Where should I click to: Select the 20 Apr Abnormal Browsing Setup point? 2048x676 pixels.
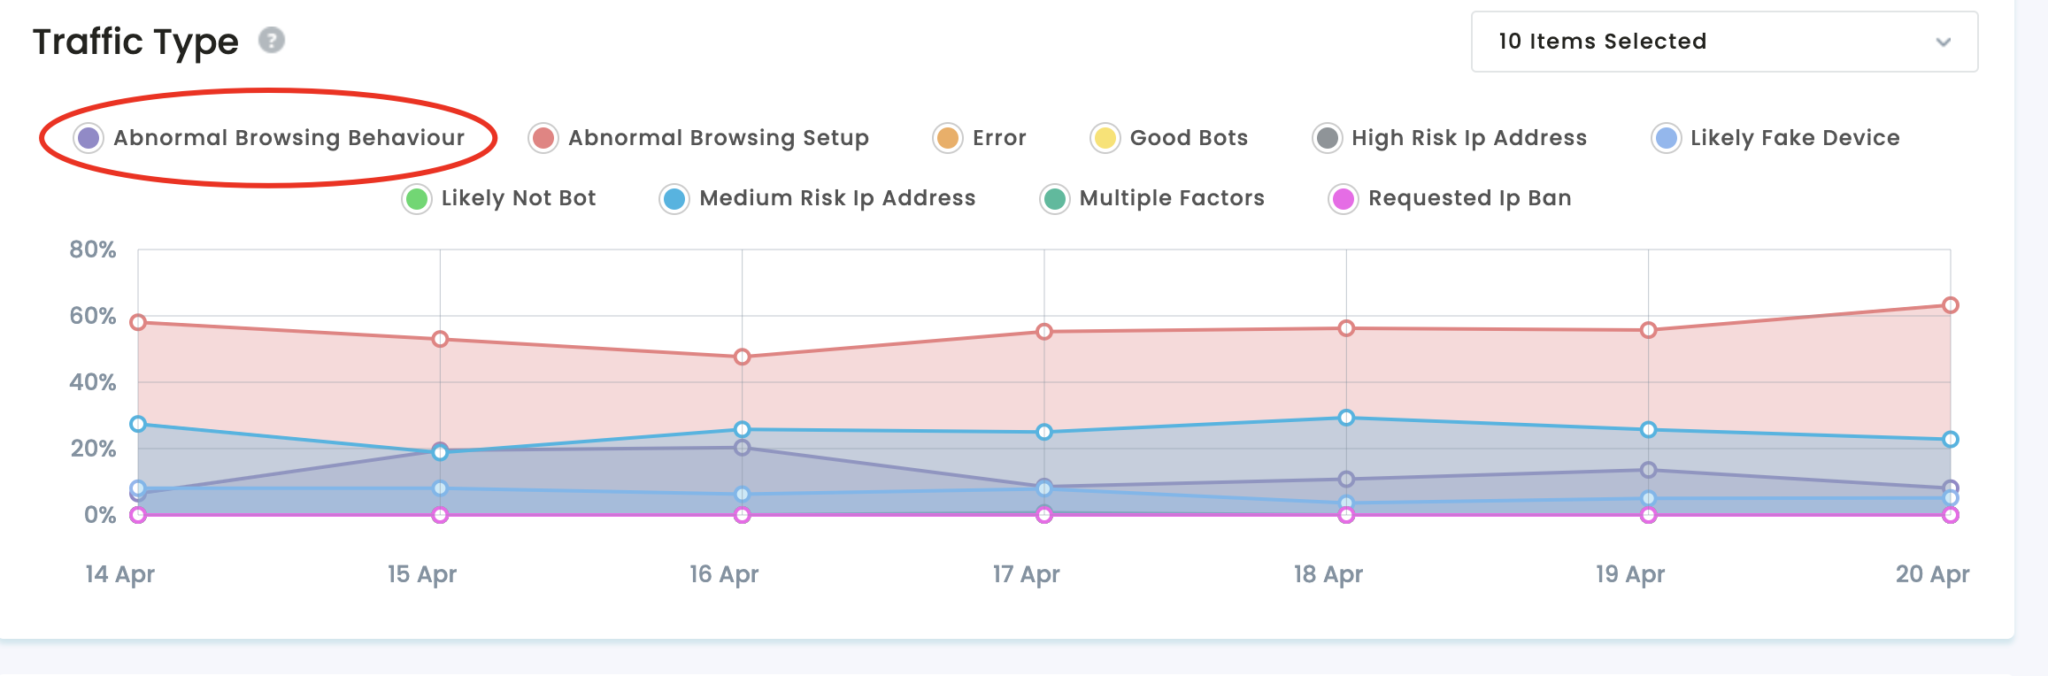pyautogui.click(x=1950, y=305)
